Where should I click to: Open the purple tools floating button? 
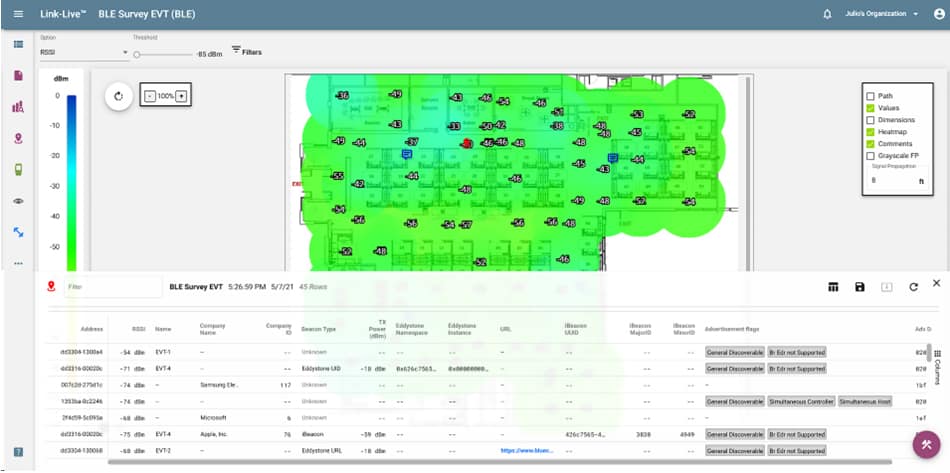click(927, 444)
